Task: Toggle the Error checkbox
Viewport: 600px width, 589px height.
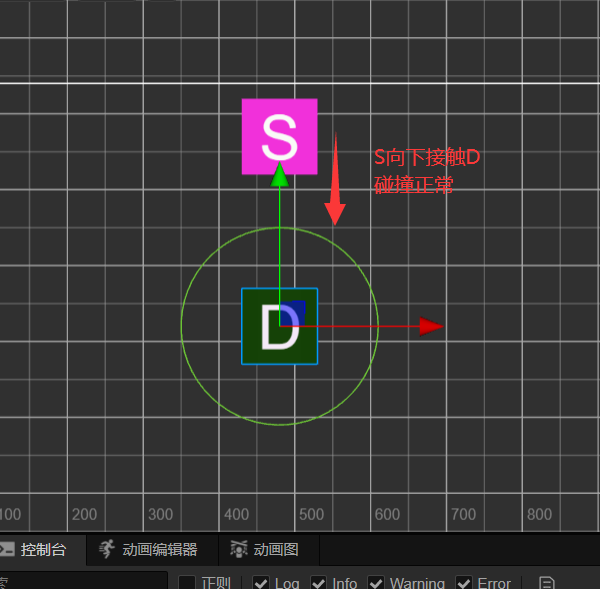Action: 464,582
